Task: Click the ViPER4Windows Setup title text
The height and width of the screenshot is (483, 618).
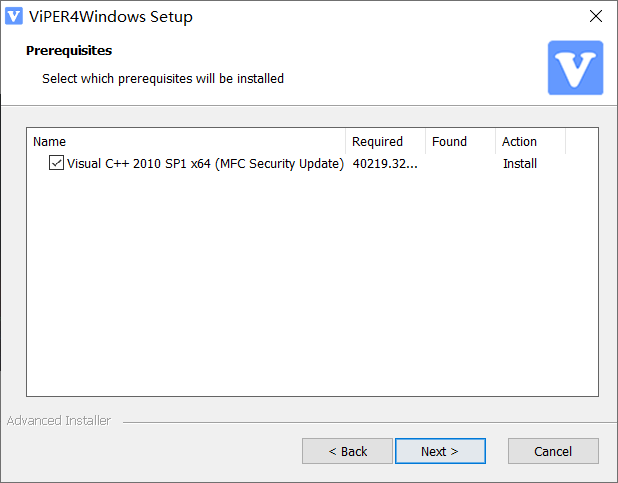Action: [111, 17]
